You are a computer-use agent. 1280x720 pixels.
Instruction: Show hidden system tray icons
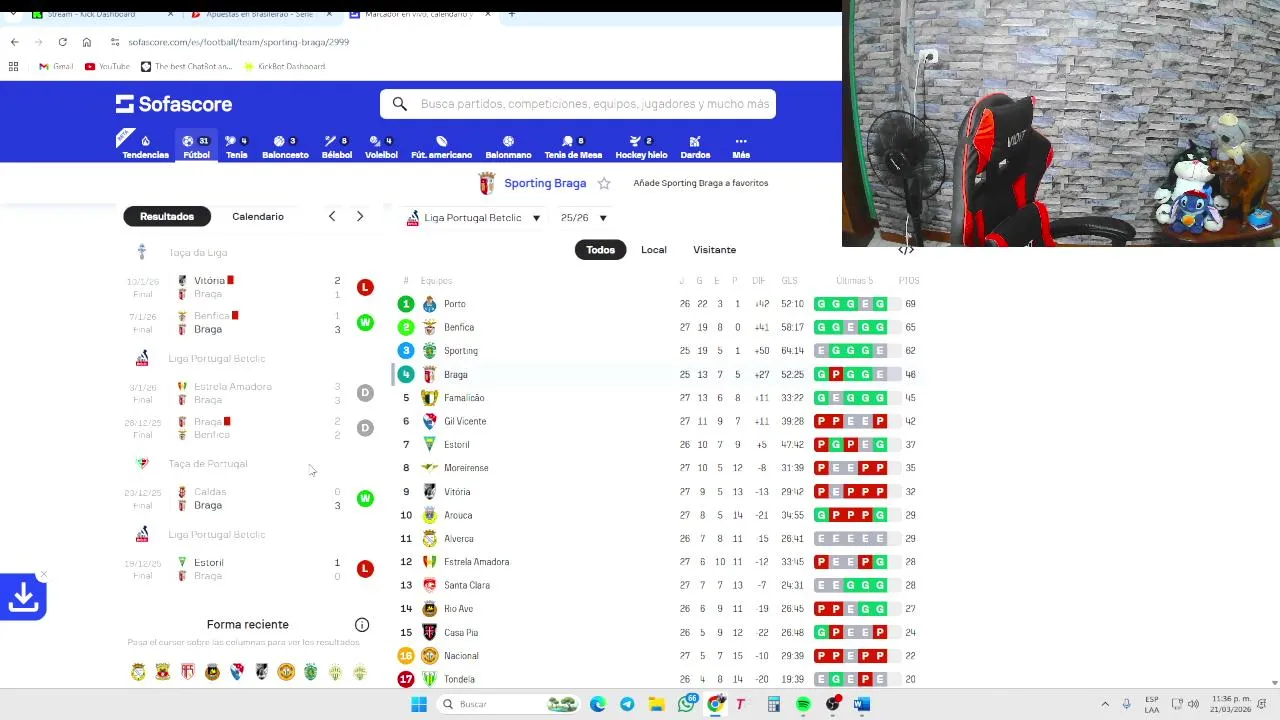(1105, 704)
